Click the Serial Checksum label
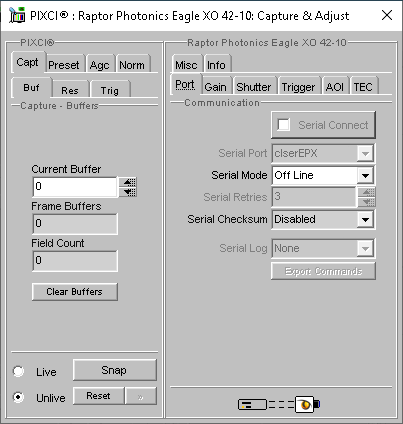403x424 pixels. [x=227, y=219]
